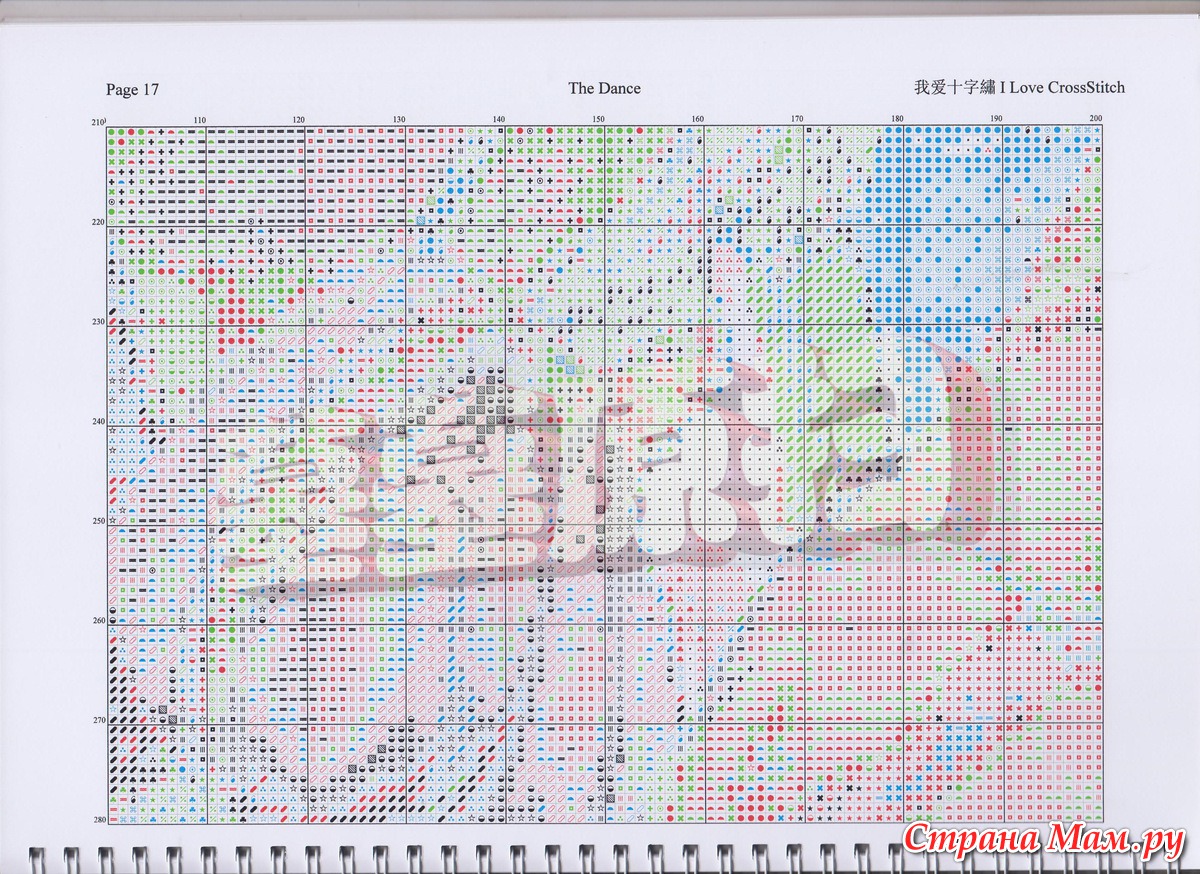The image size is (1200, 874).
Task: Click column number 170 on top ruler
Action: coord(797,120)
